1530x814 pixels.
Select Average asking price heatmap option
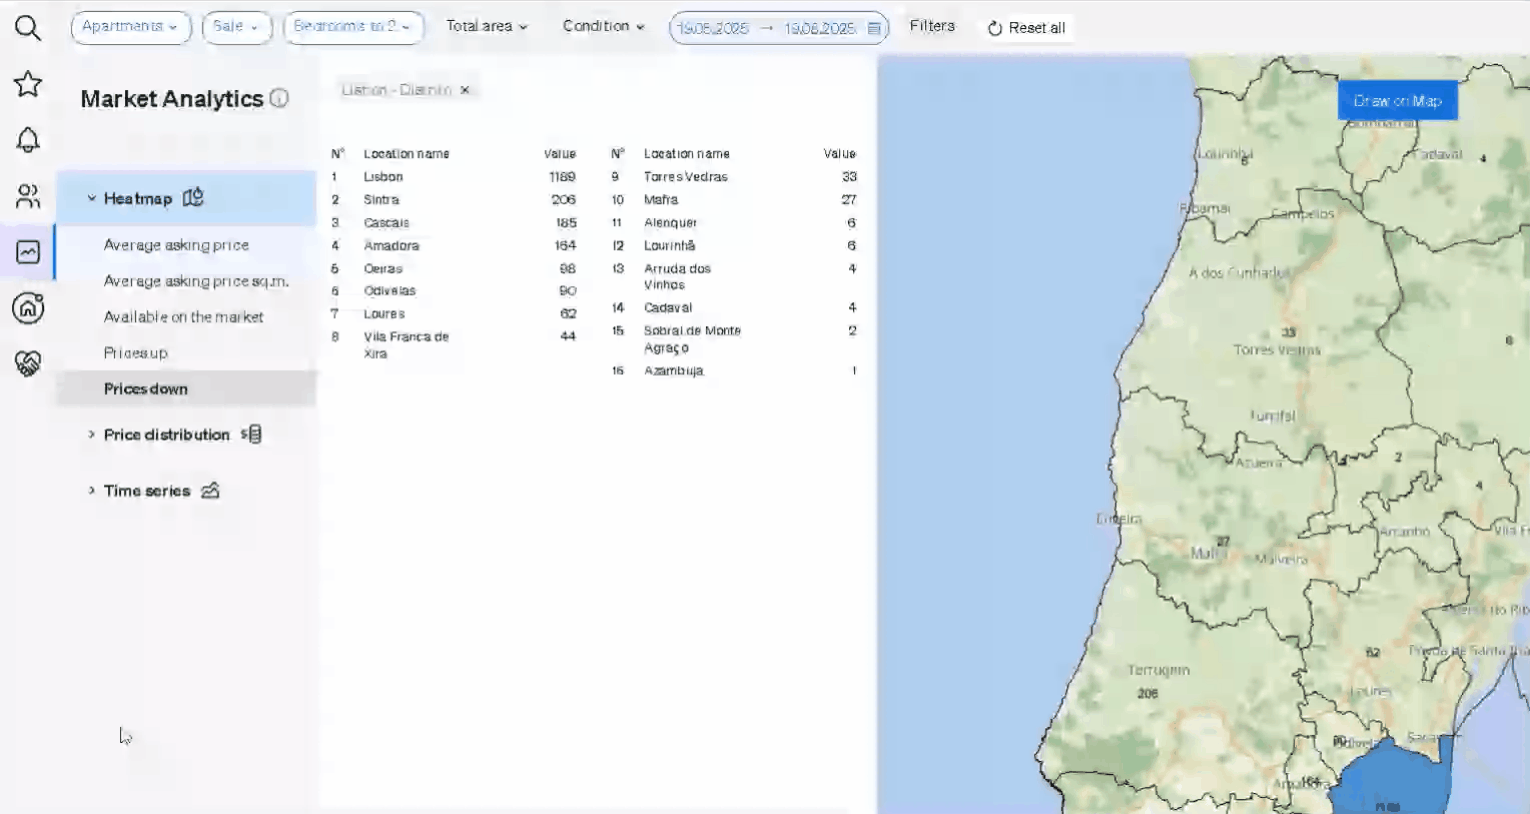(x=176, y=245)
